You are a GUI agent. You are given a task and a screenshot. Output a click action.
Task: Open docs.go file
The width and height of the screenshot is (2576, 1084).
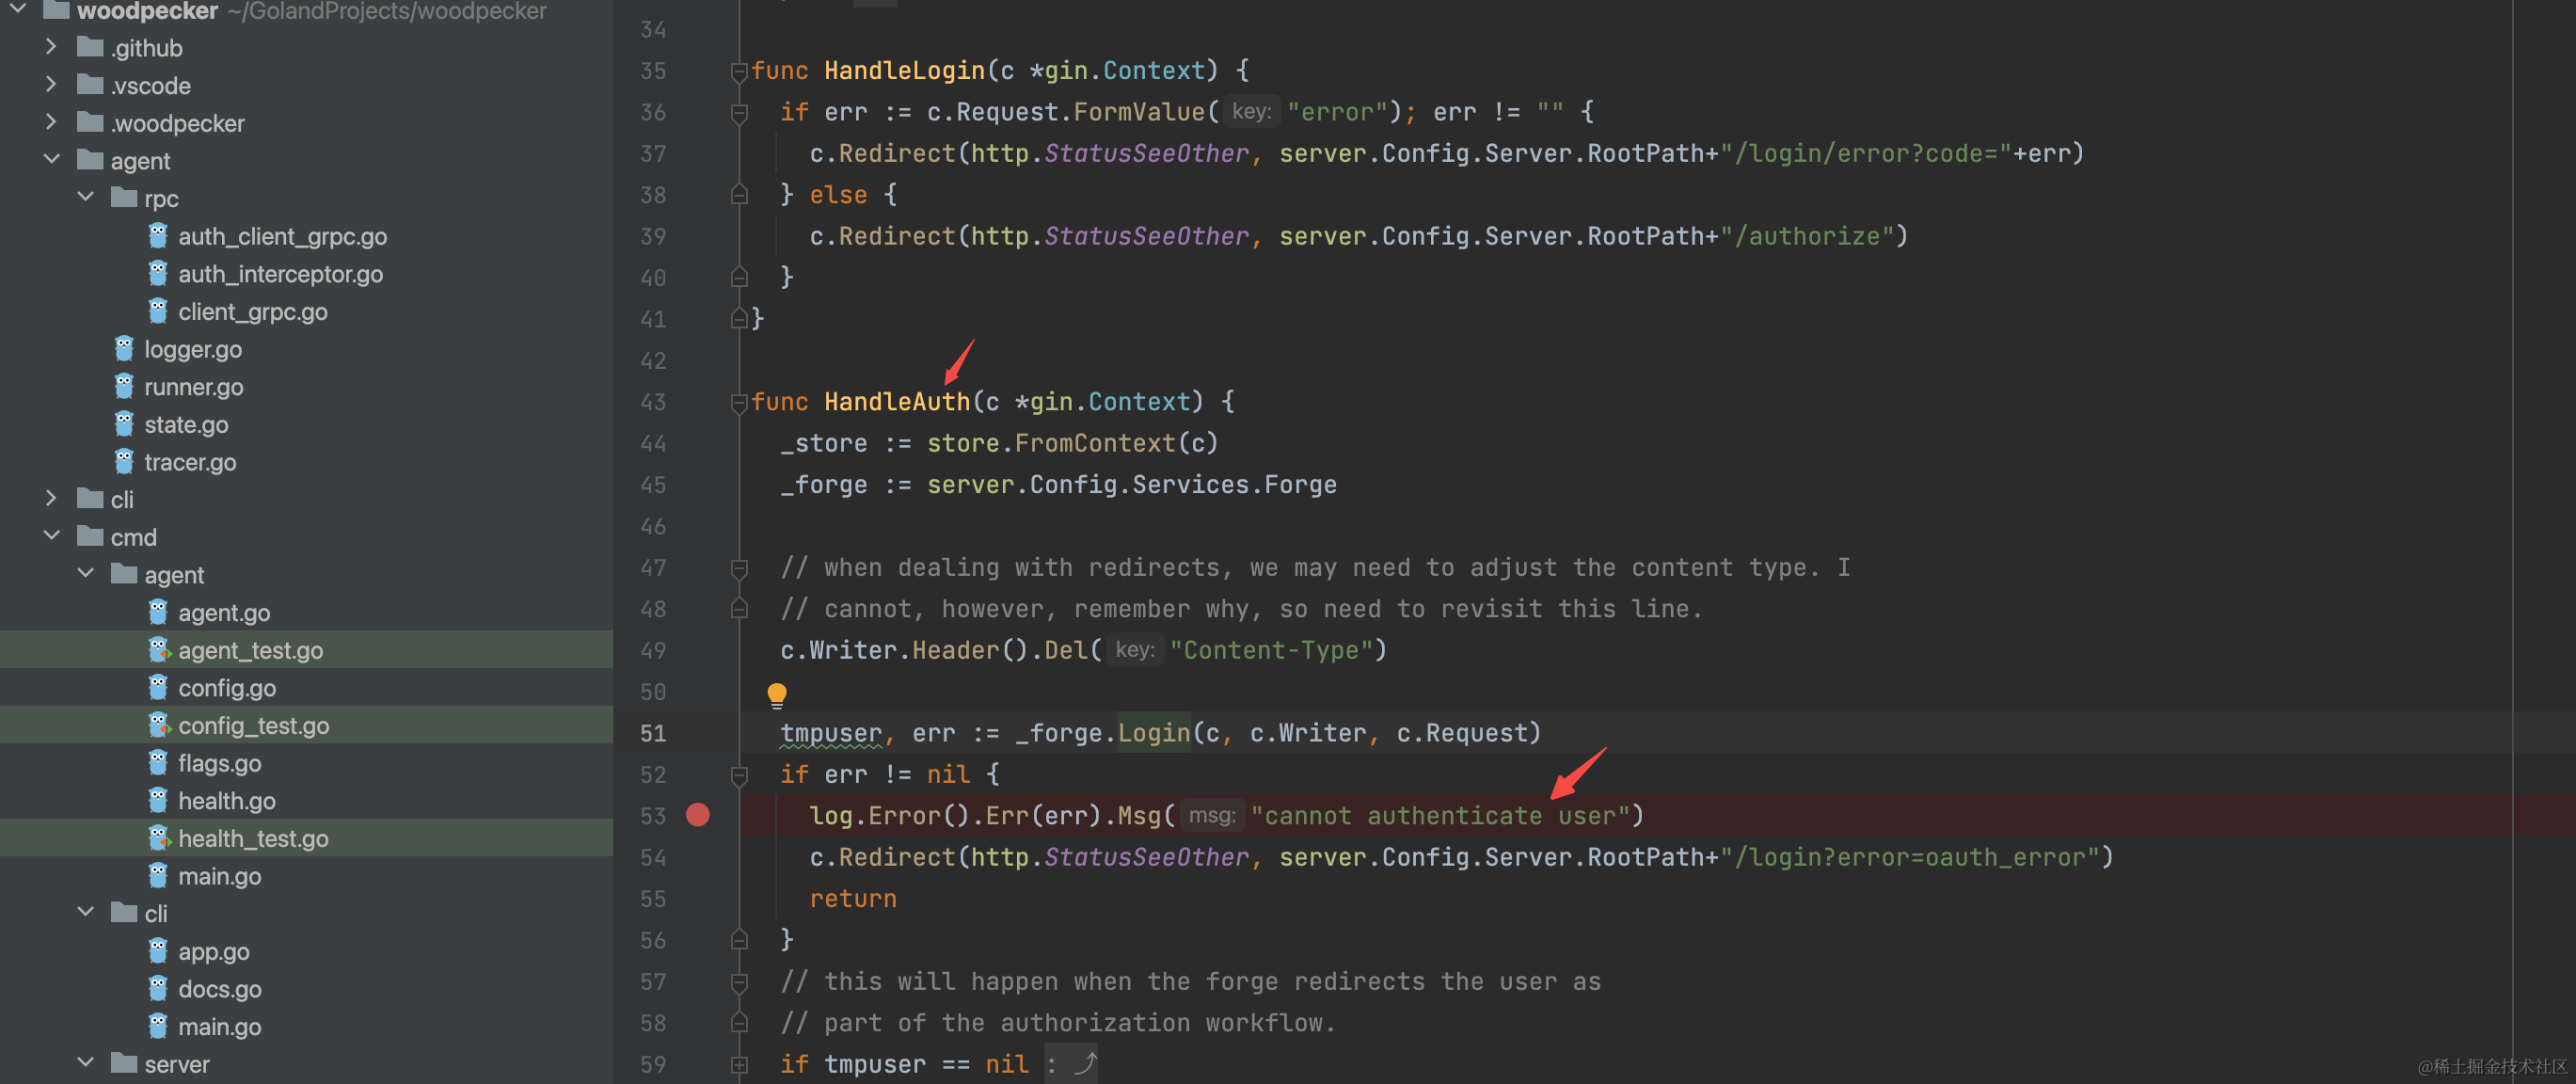pos(219,989)
